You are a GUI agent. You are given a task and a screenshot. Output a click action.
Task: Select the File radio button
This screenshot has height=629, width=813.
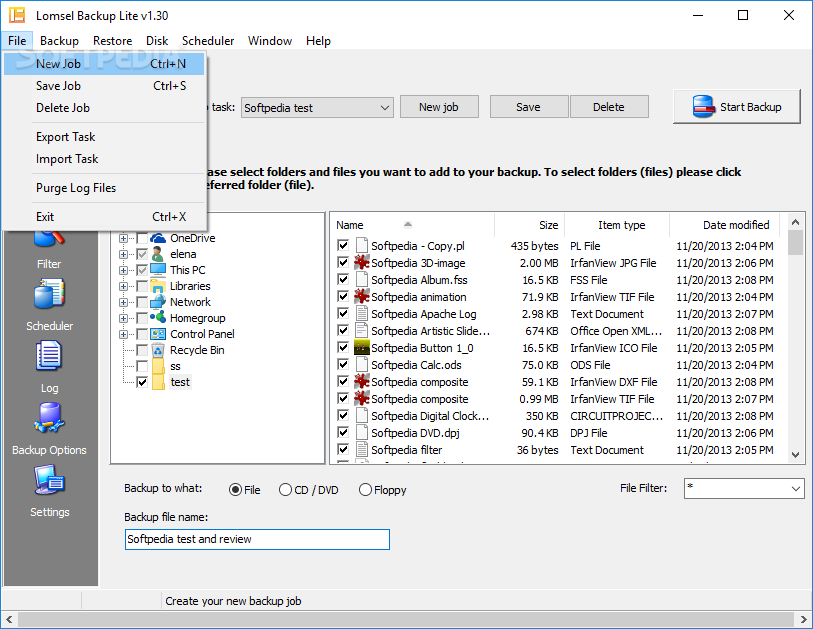235,490
